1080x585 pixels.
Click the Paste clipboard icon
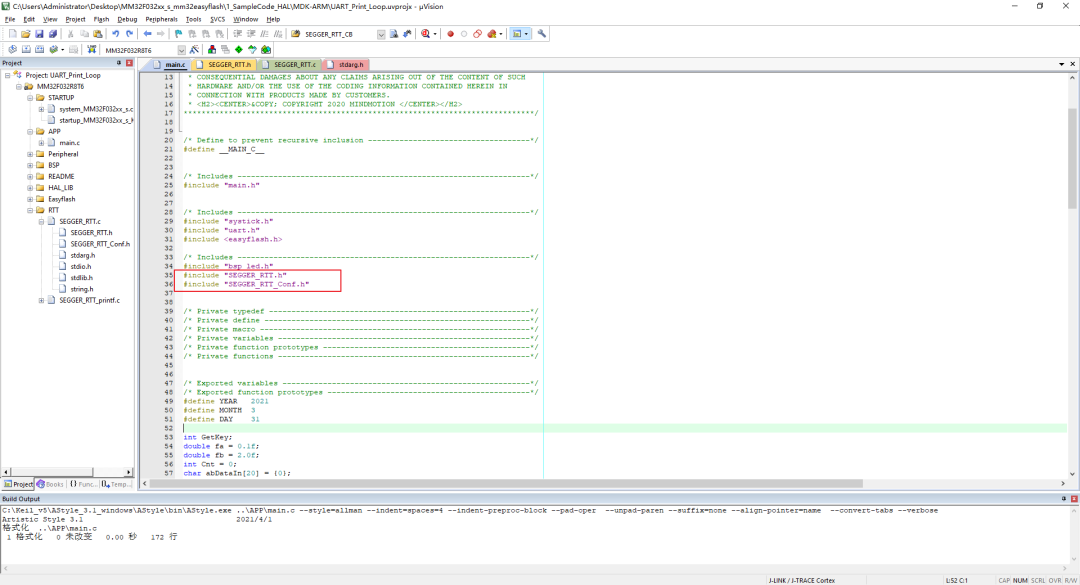98,34
